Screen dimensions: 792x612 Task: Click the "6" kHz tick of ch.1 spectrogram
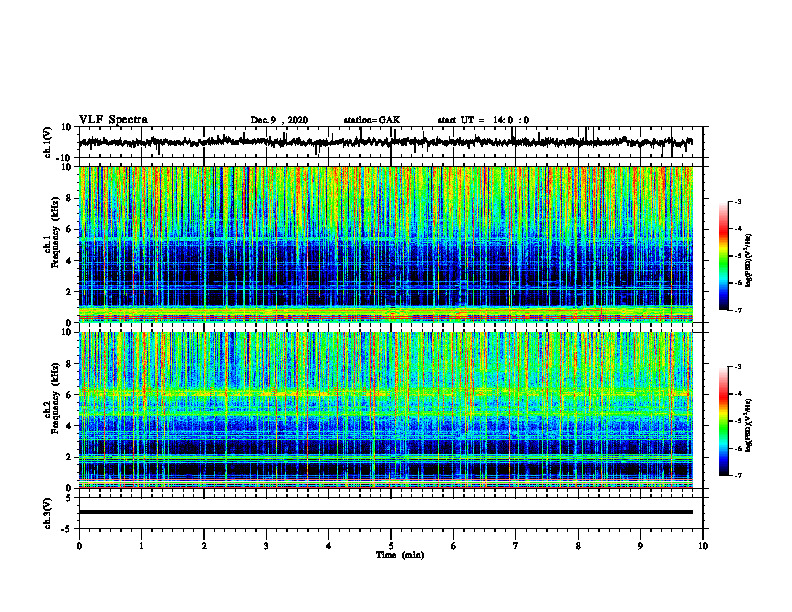pos(69,229)
